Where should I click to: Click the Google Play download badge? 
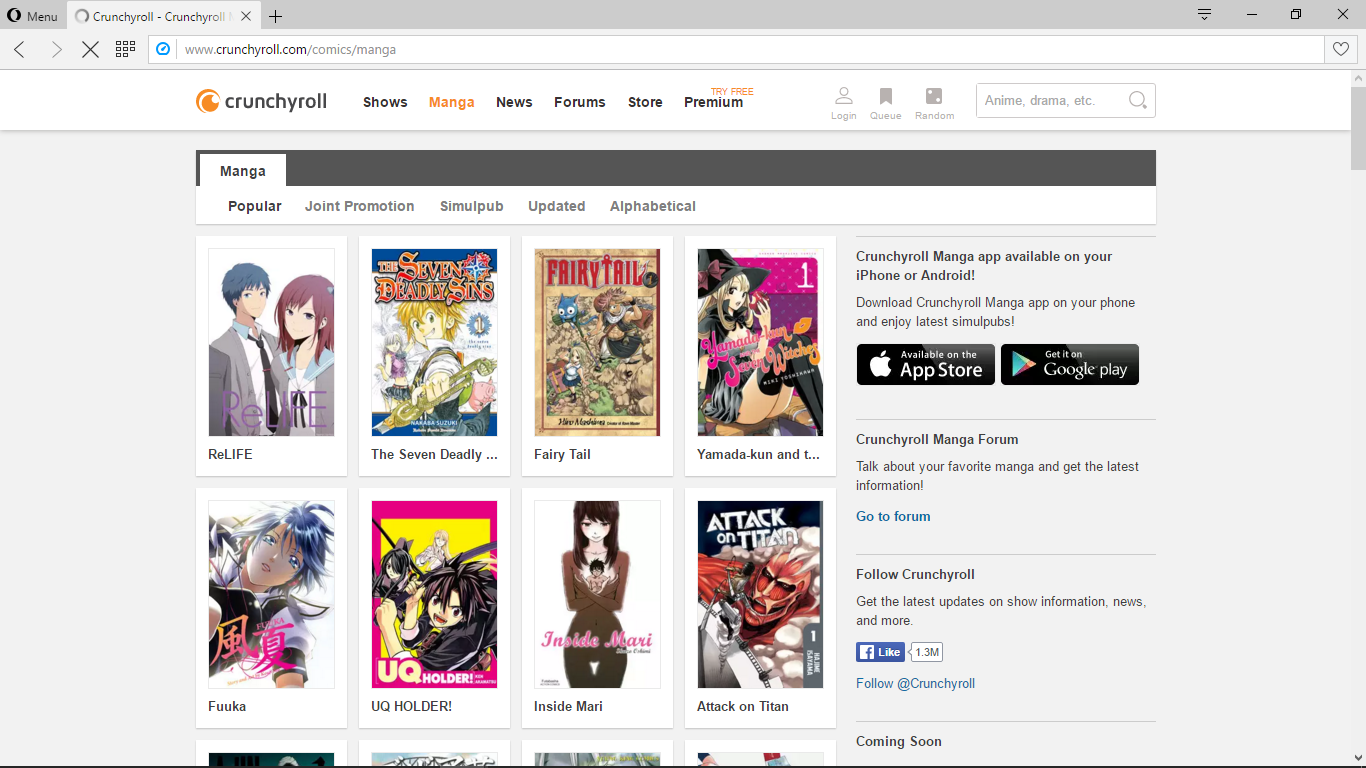coord(1070,365)
